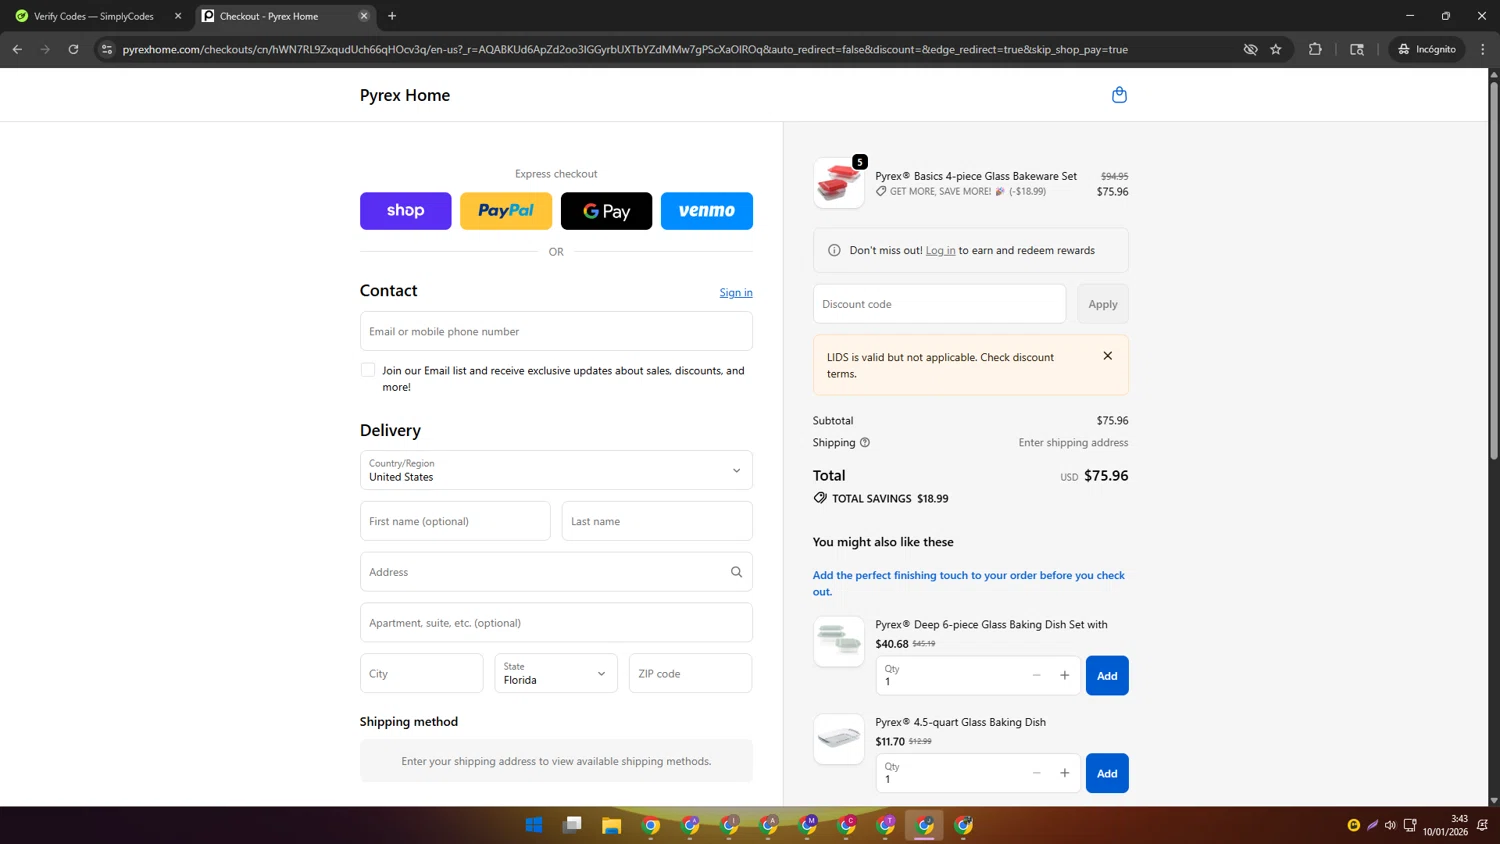Open the taskbar clock showing 3:43
The image size is (1500, 844).
(1446, 825)
